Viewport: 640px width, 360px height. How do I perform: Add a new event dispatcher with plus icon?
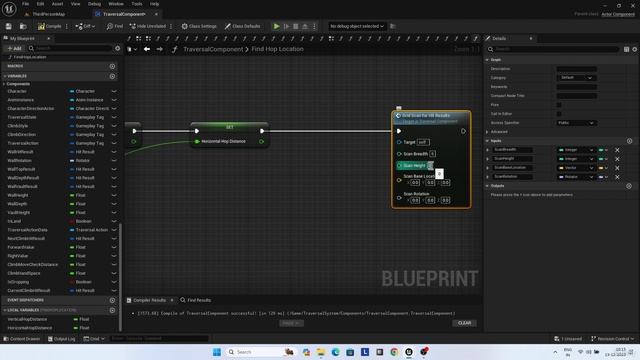coord(112,300)
